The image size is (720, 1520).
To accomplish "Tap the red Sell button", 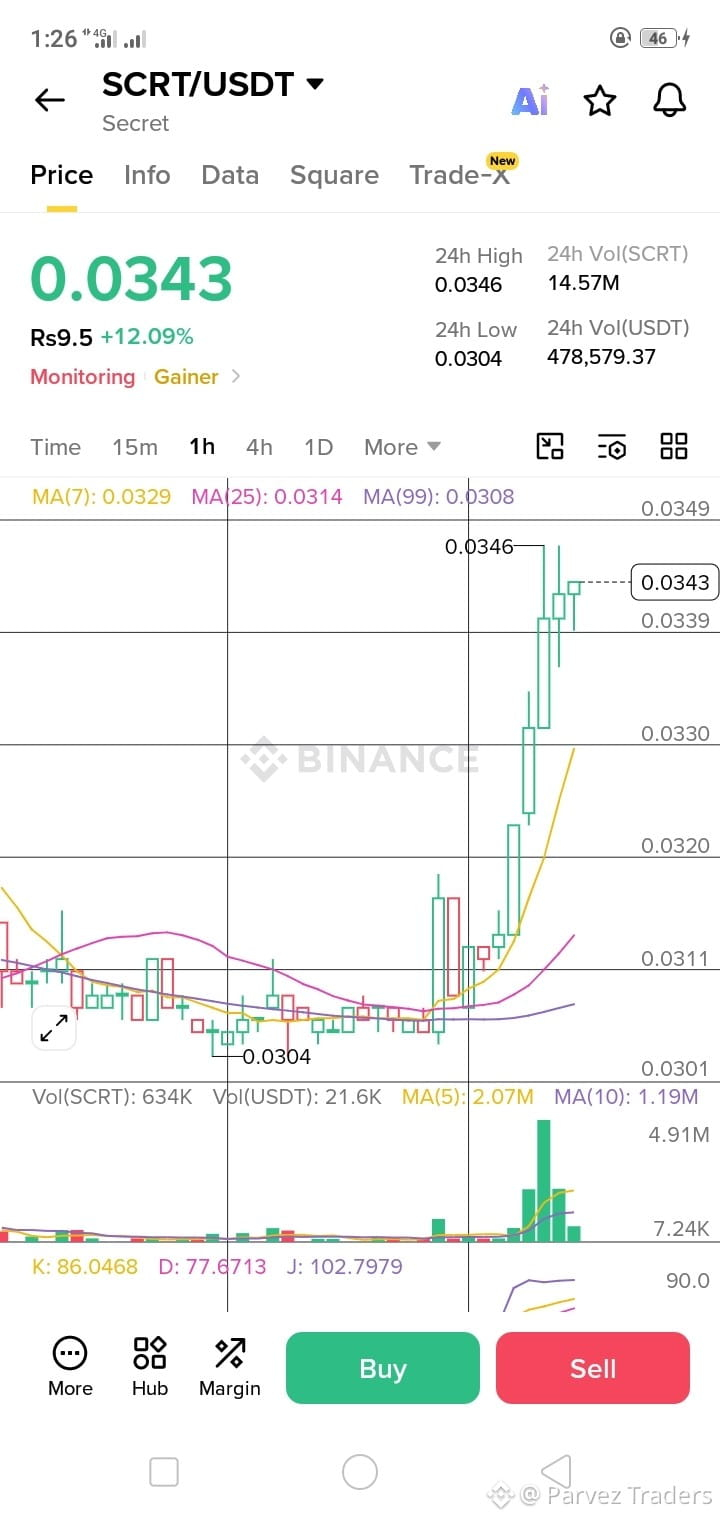I will tap(593, 1368).
